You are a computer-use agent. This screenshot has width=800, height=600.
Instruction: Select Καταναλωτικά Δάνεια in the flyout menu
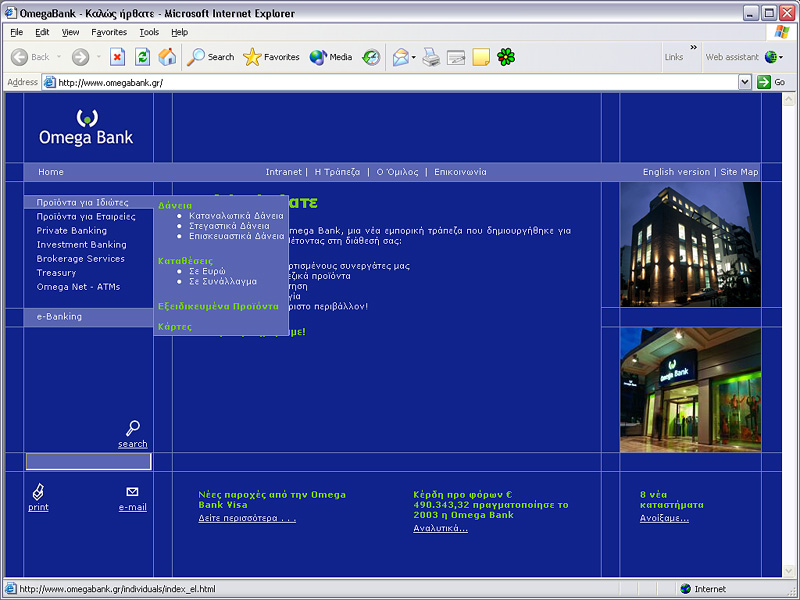(236, 216)
